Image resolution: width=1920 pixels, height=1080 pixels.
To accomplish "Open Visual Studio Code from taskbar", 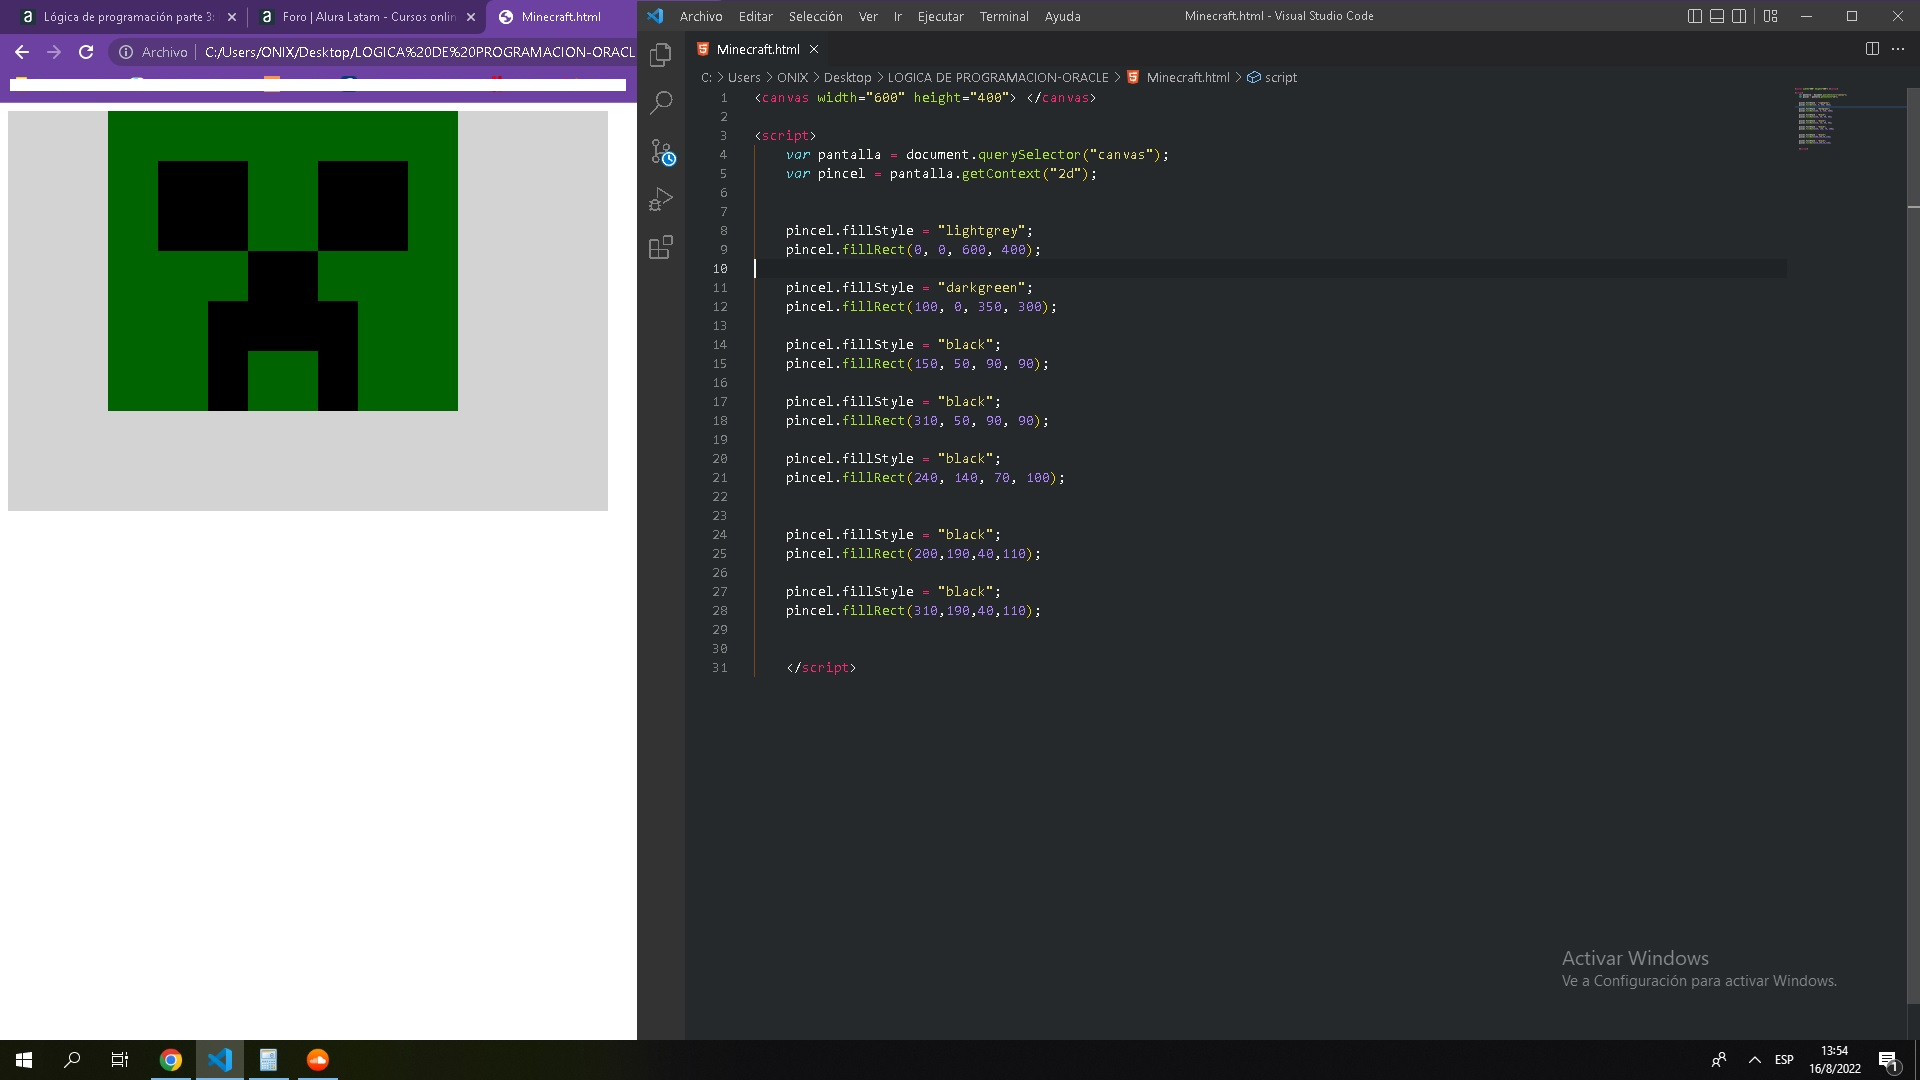I will click(x=220, y=1060).
